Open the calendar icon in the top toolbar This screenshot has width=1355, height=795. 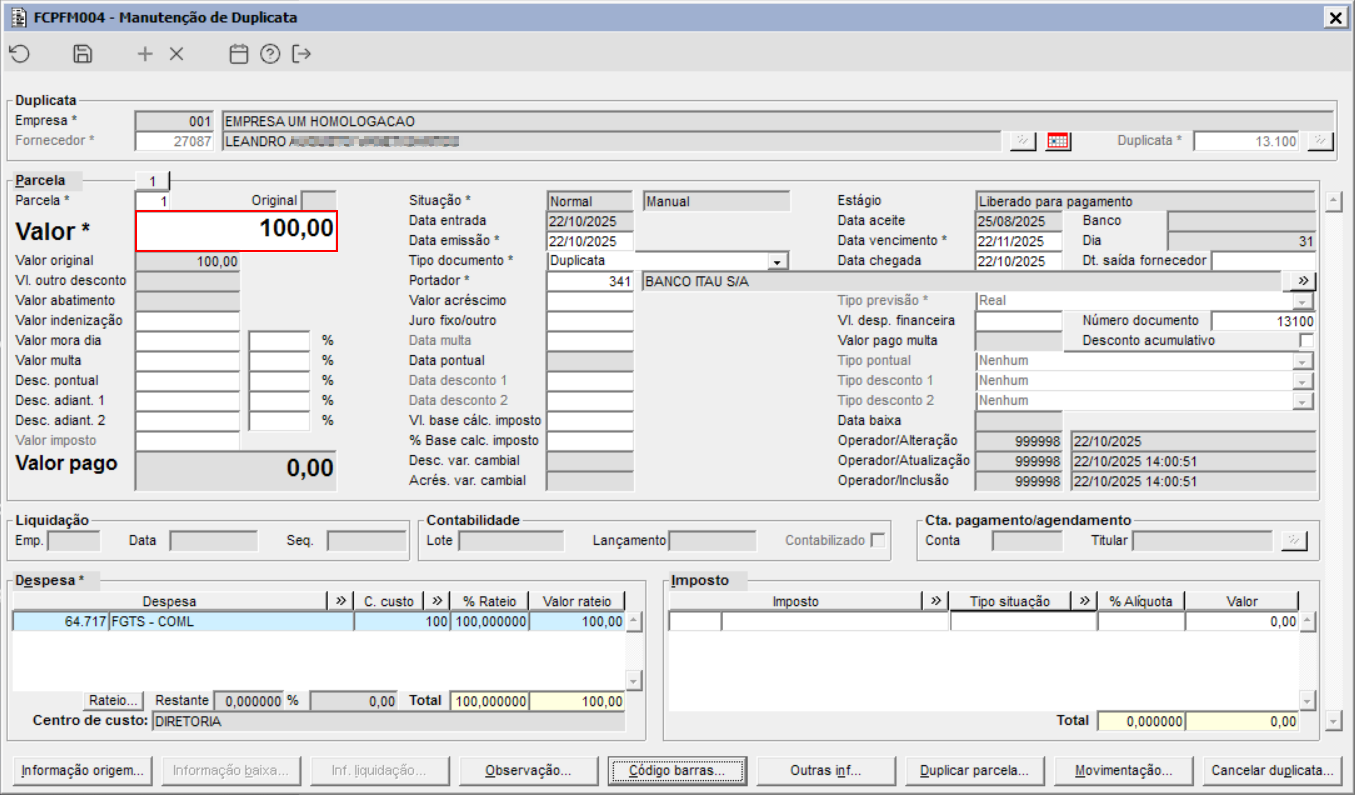tap(238, 54)
